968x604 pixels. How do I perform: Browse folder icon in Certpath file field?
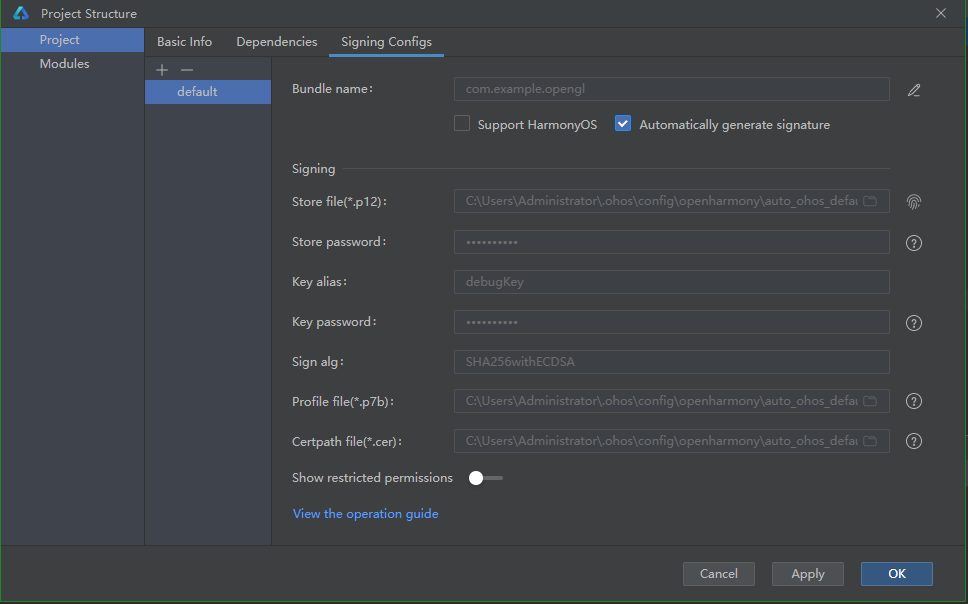(x=870, y=441)
